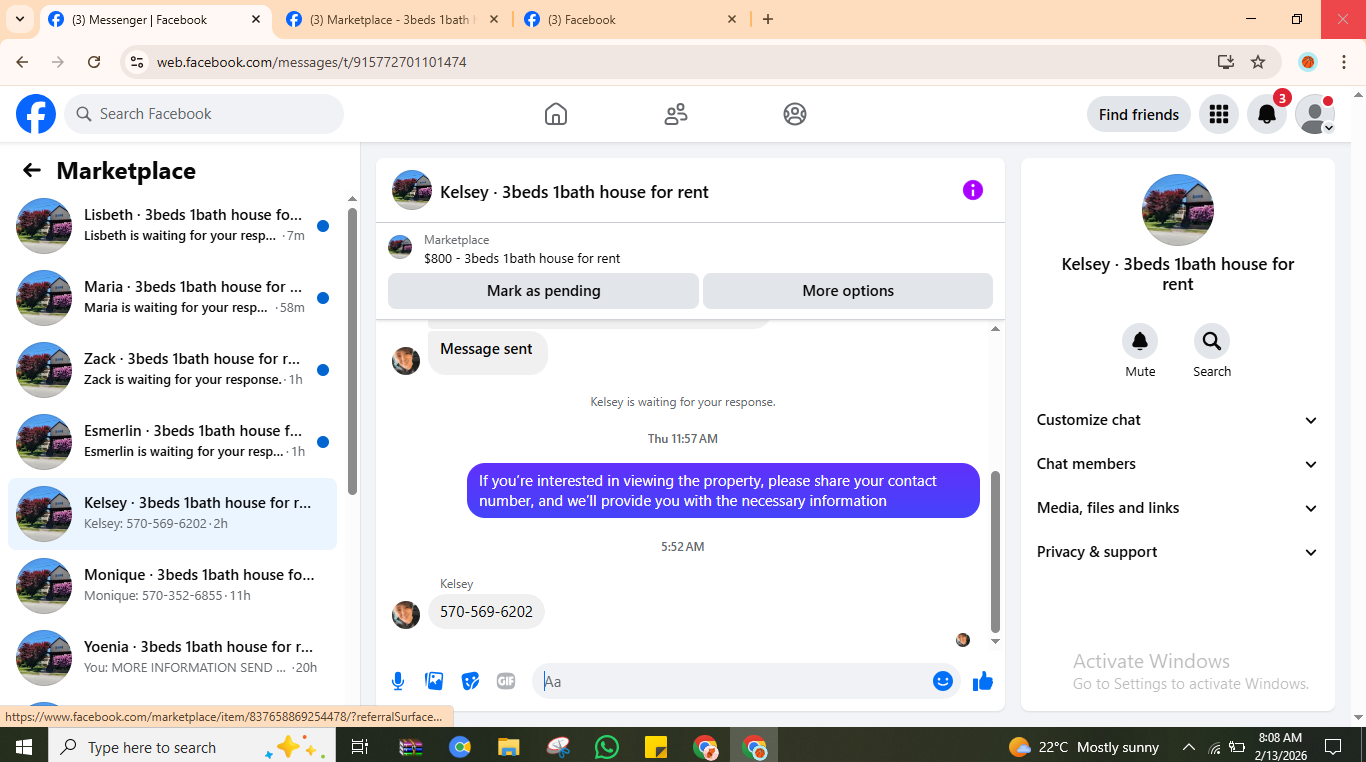This screenshot has width=1366, height=762.
Task: Expand Chat members section
Action: (1178, 464)
